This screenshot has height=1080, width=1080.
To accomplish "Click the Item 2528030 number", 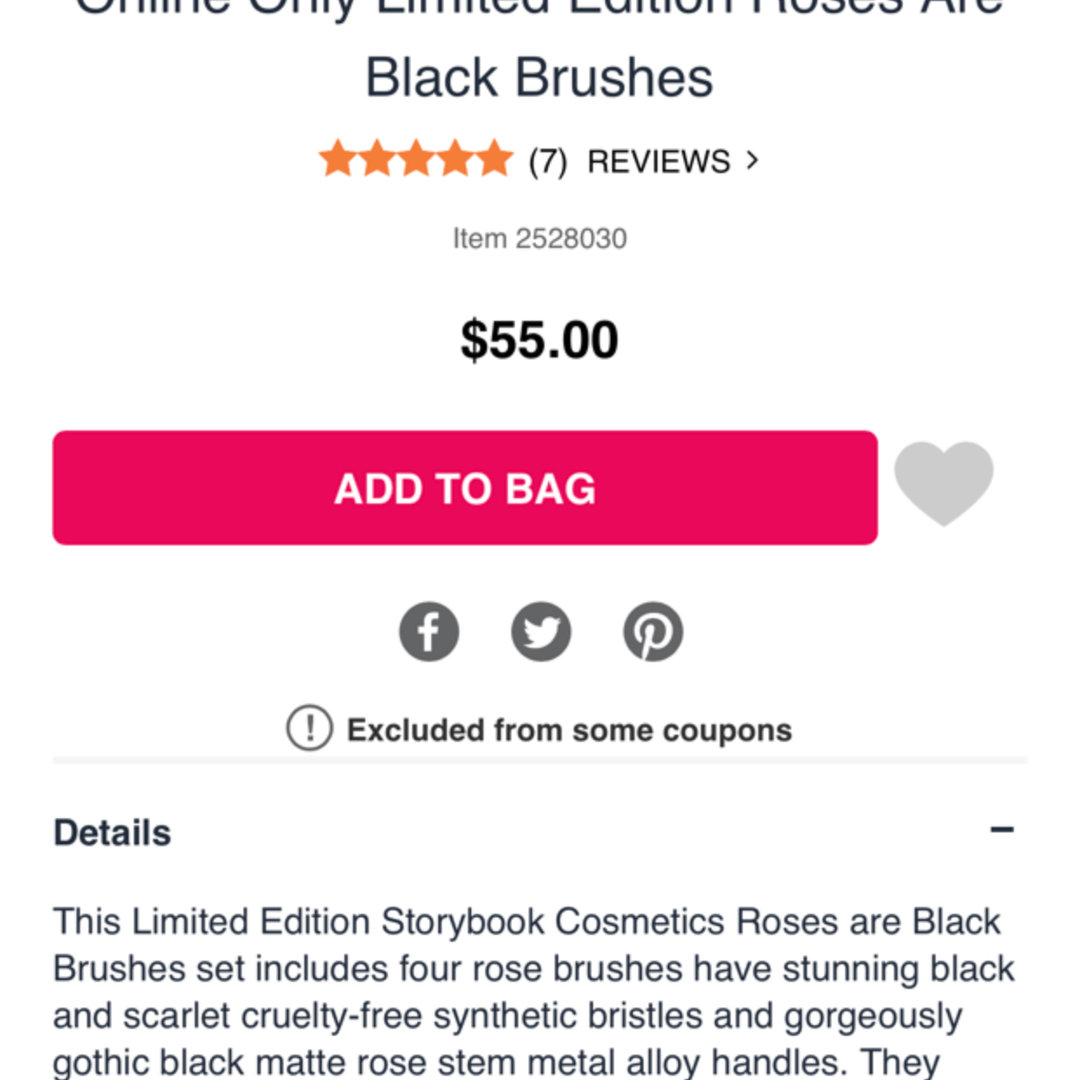I will click(540, 238).
